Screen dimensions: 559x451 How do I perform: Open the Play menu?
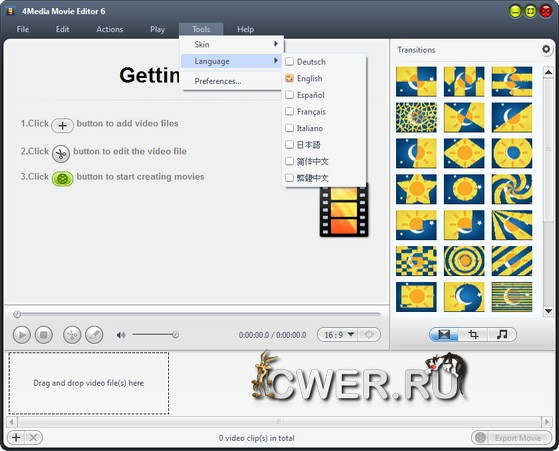point(157,29)
